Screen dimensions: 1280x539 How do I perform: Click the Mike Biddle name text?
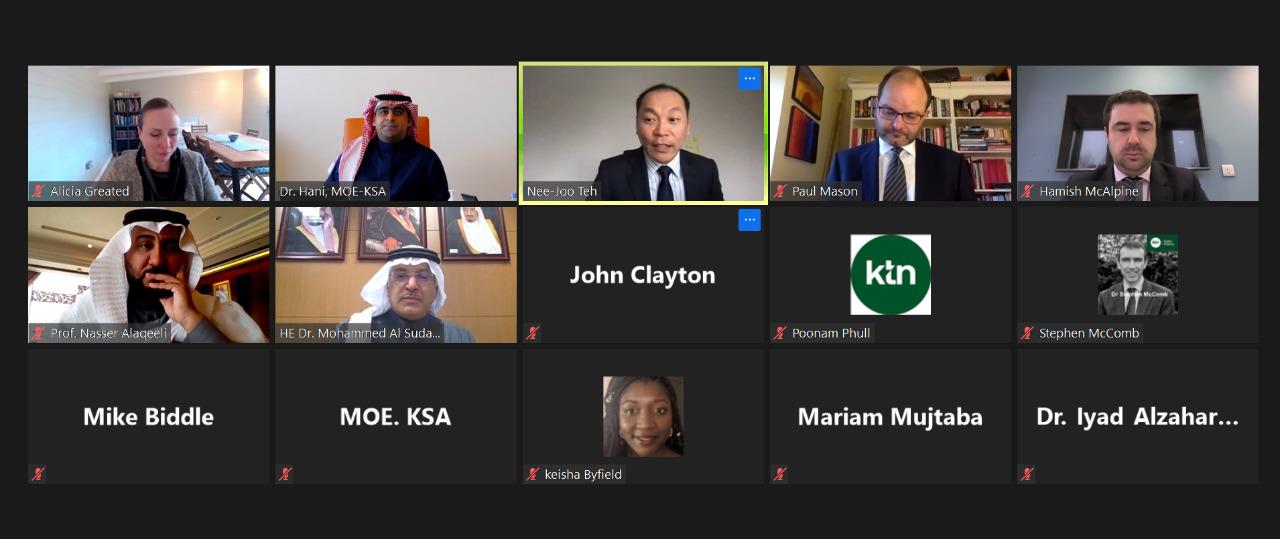click(149, 417)
